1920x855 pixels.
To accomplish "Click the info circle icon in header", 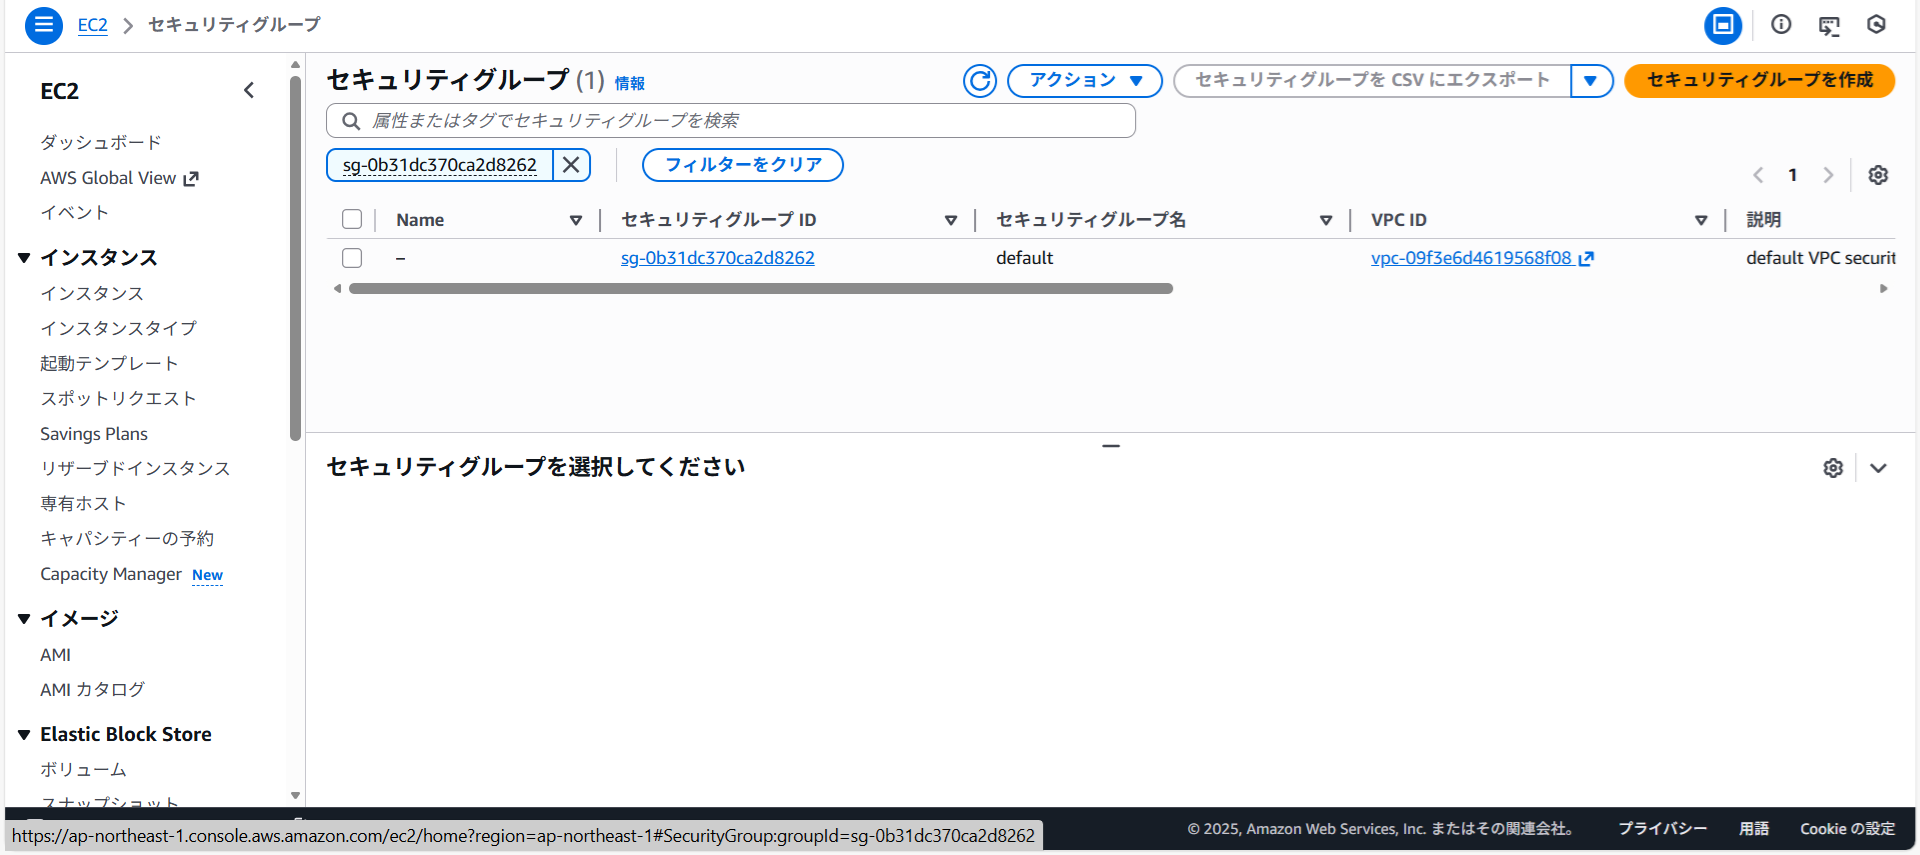I will click(x=1780, y=25).
